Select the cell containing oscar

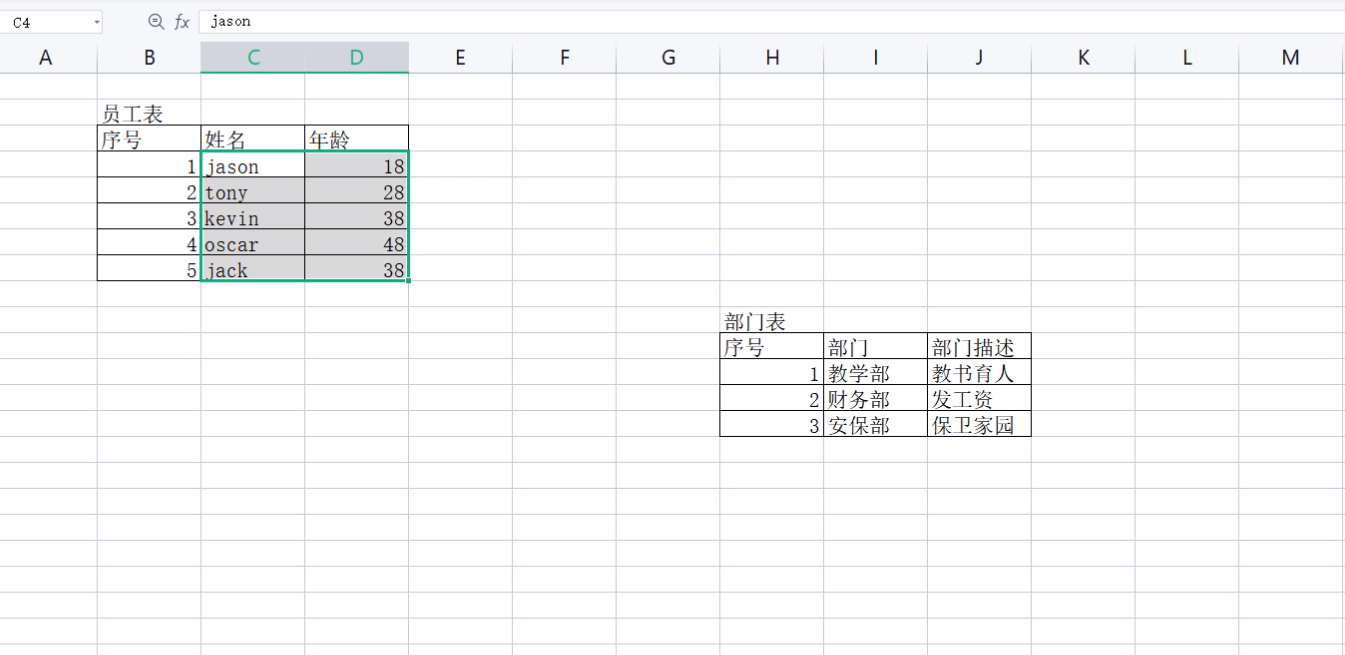tap(253, 243)
